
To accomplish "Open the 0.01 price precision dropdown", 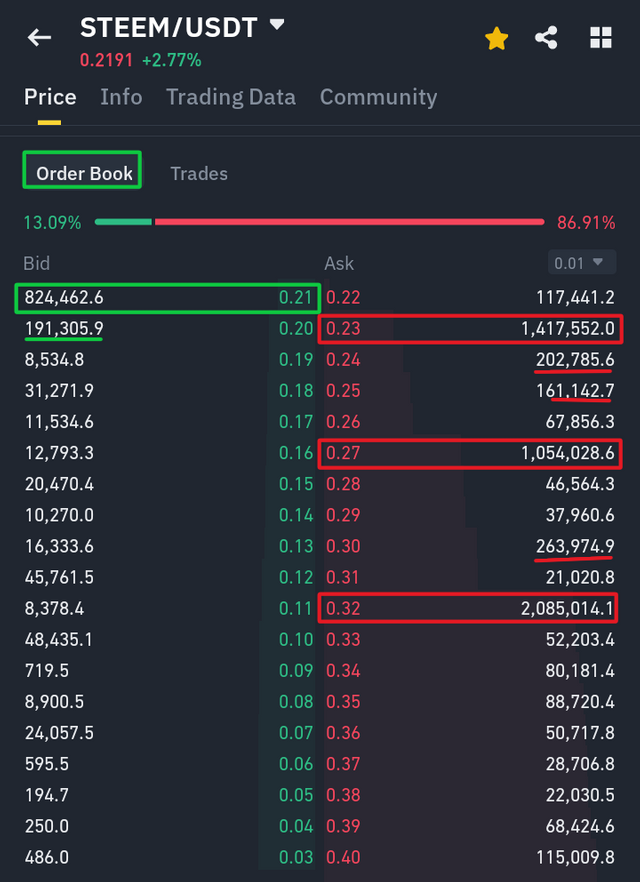I will tap(582, 263).
